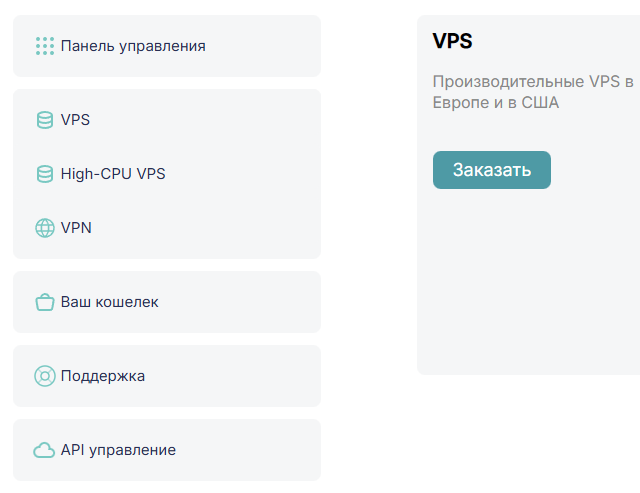
Task: Select the VPS text in the sidebar
Action: pos(75,120)
